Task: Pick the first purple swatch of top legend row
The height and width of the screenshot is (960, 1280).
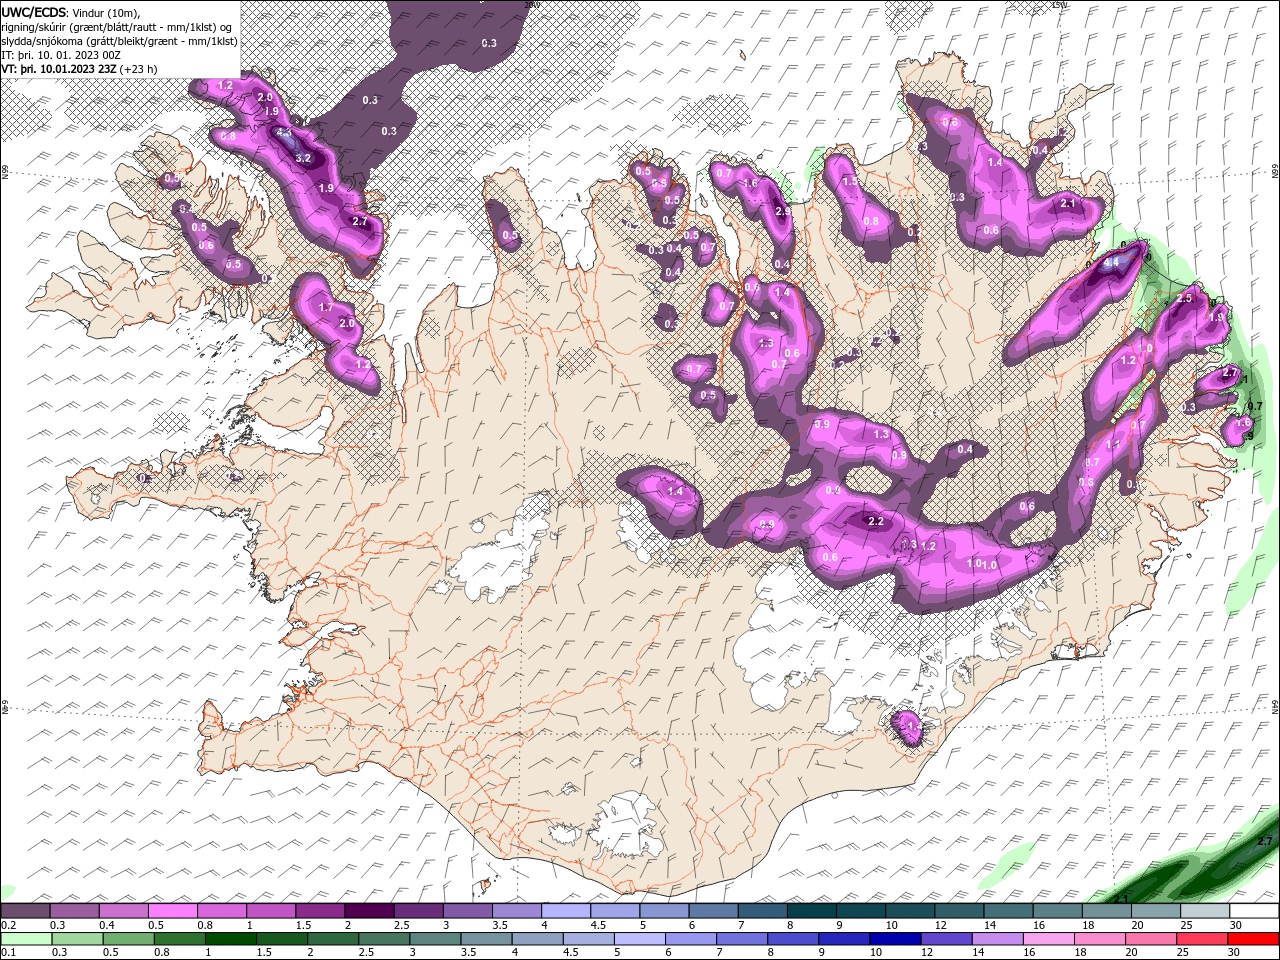Action: pos(25,911)
